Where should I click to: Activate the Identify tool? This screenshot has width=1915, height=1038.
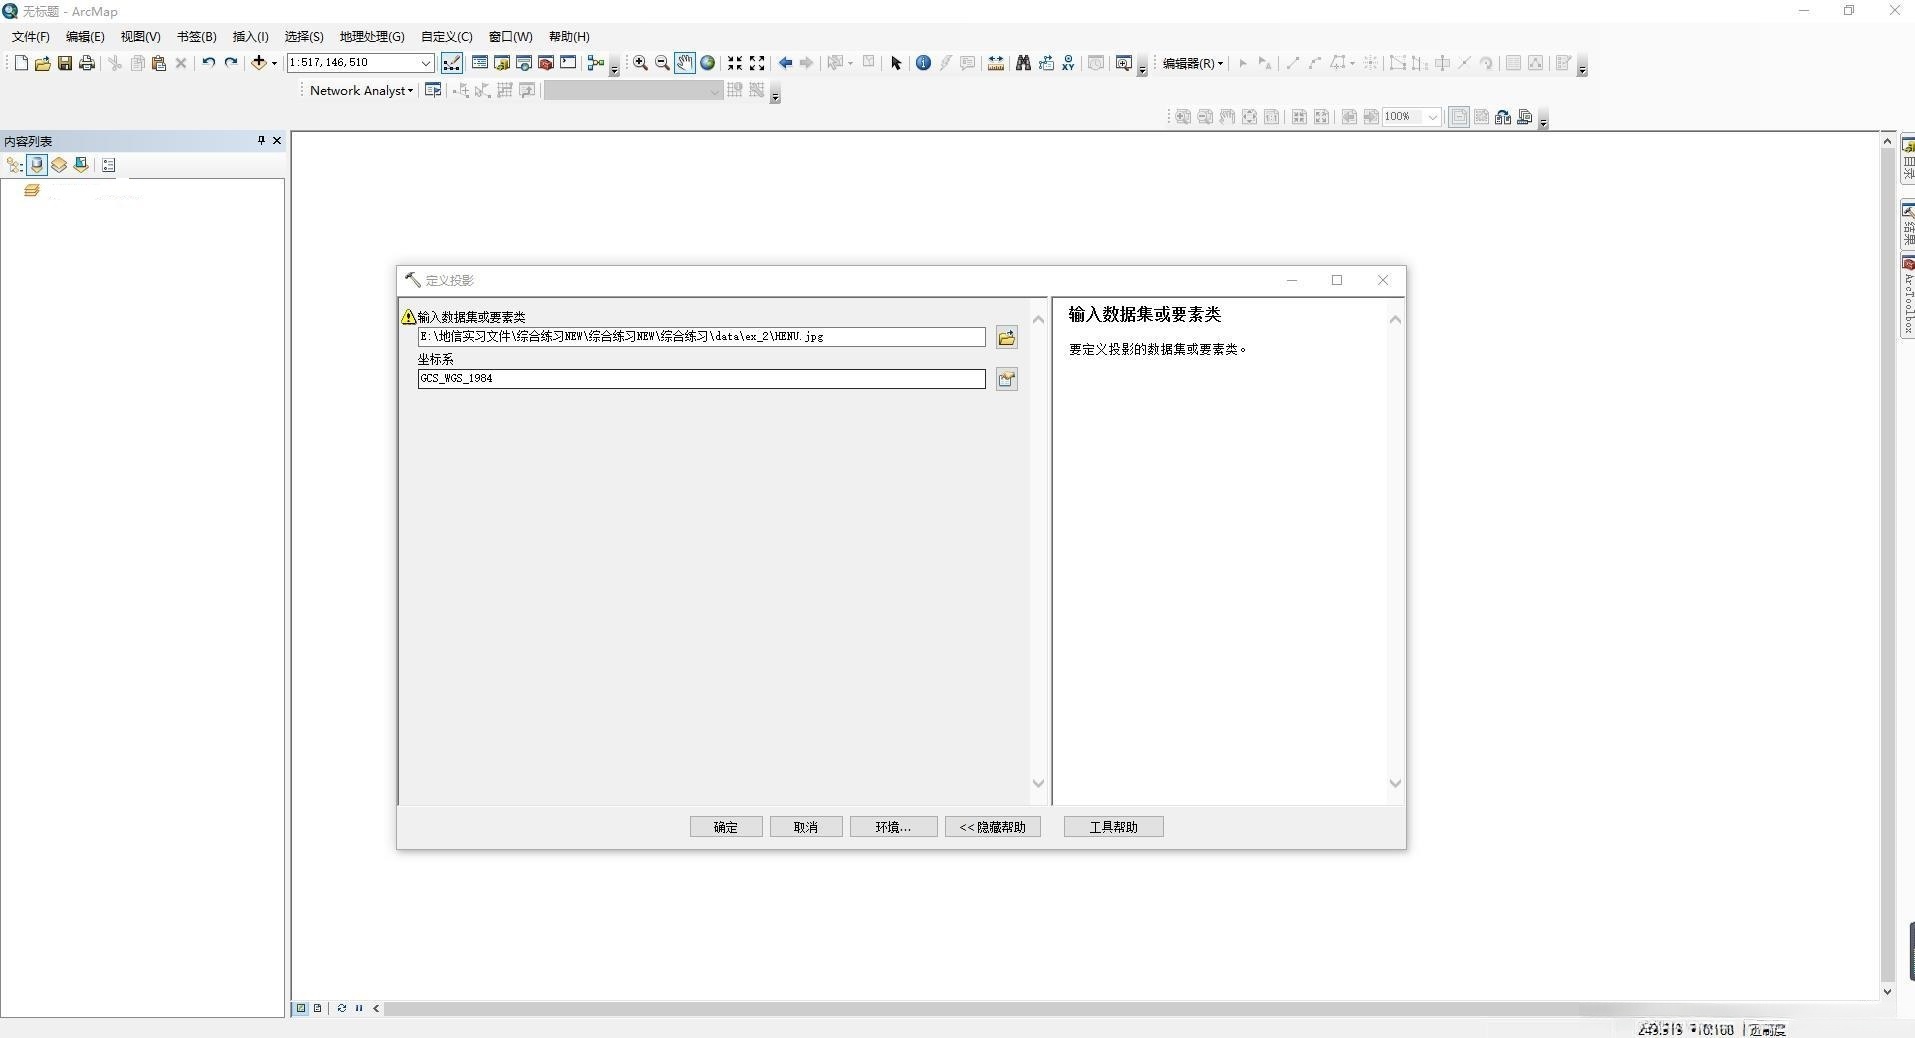923,63
